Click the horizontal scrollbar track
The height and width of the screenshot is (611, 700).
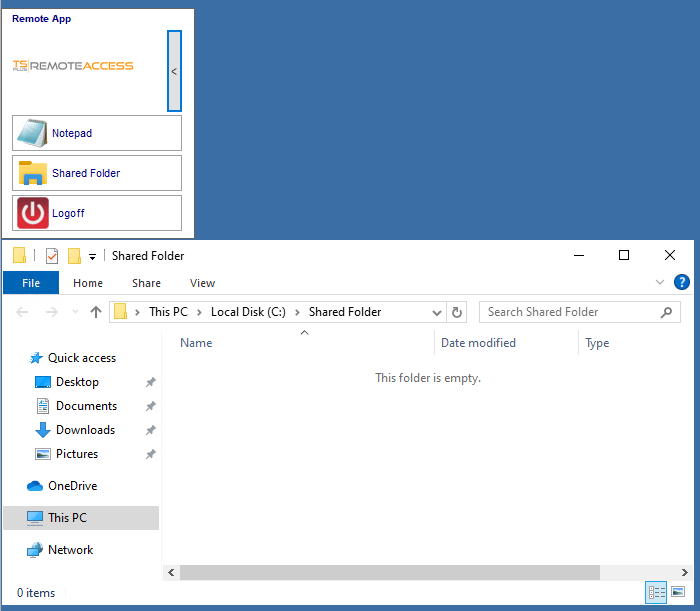640,573
